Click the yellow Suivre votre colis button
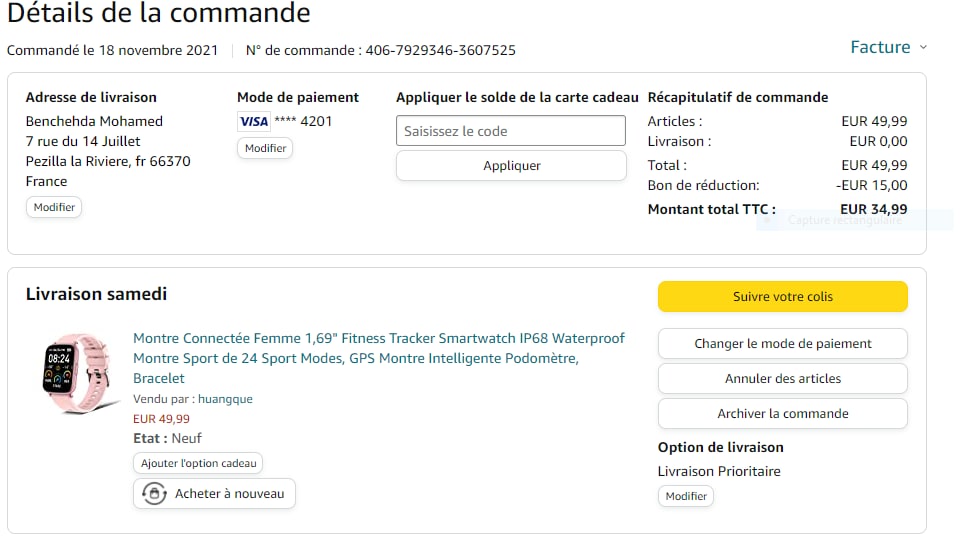 [782, 296]
